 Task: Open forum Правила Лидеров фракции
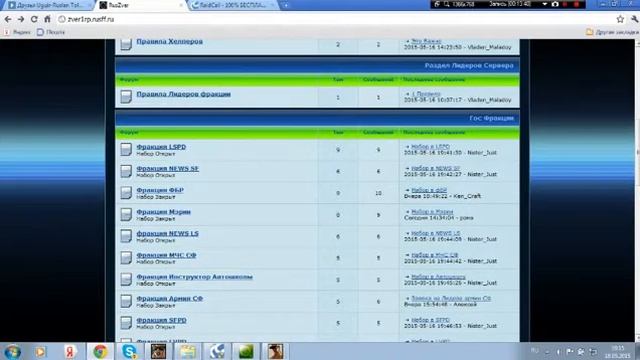(184, 94)
